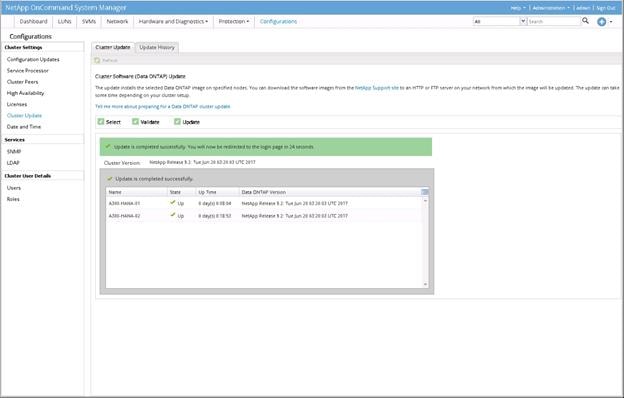Screen dimensions: 624x398
Task: Open SNMP under Services
Action: [x=14, y=151]
